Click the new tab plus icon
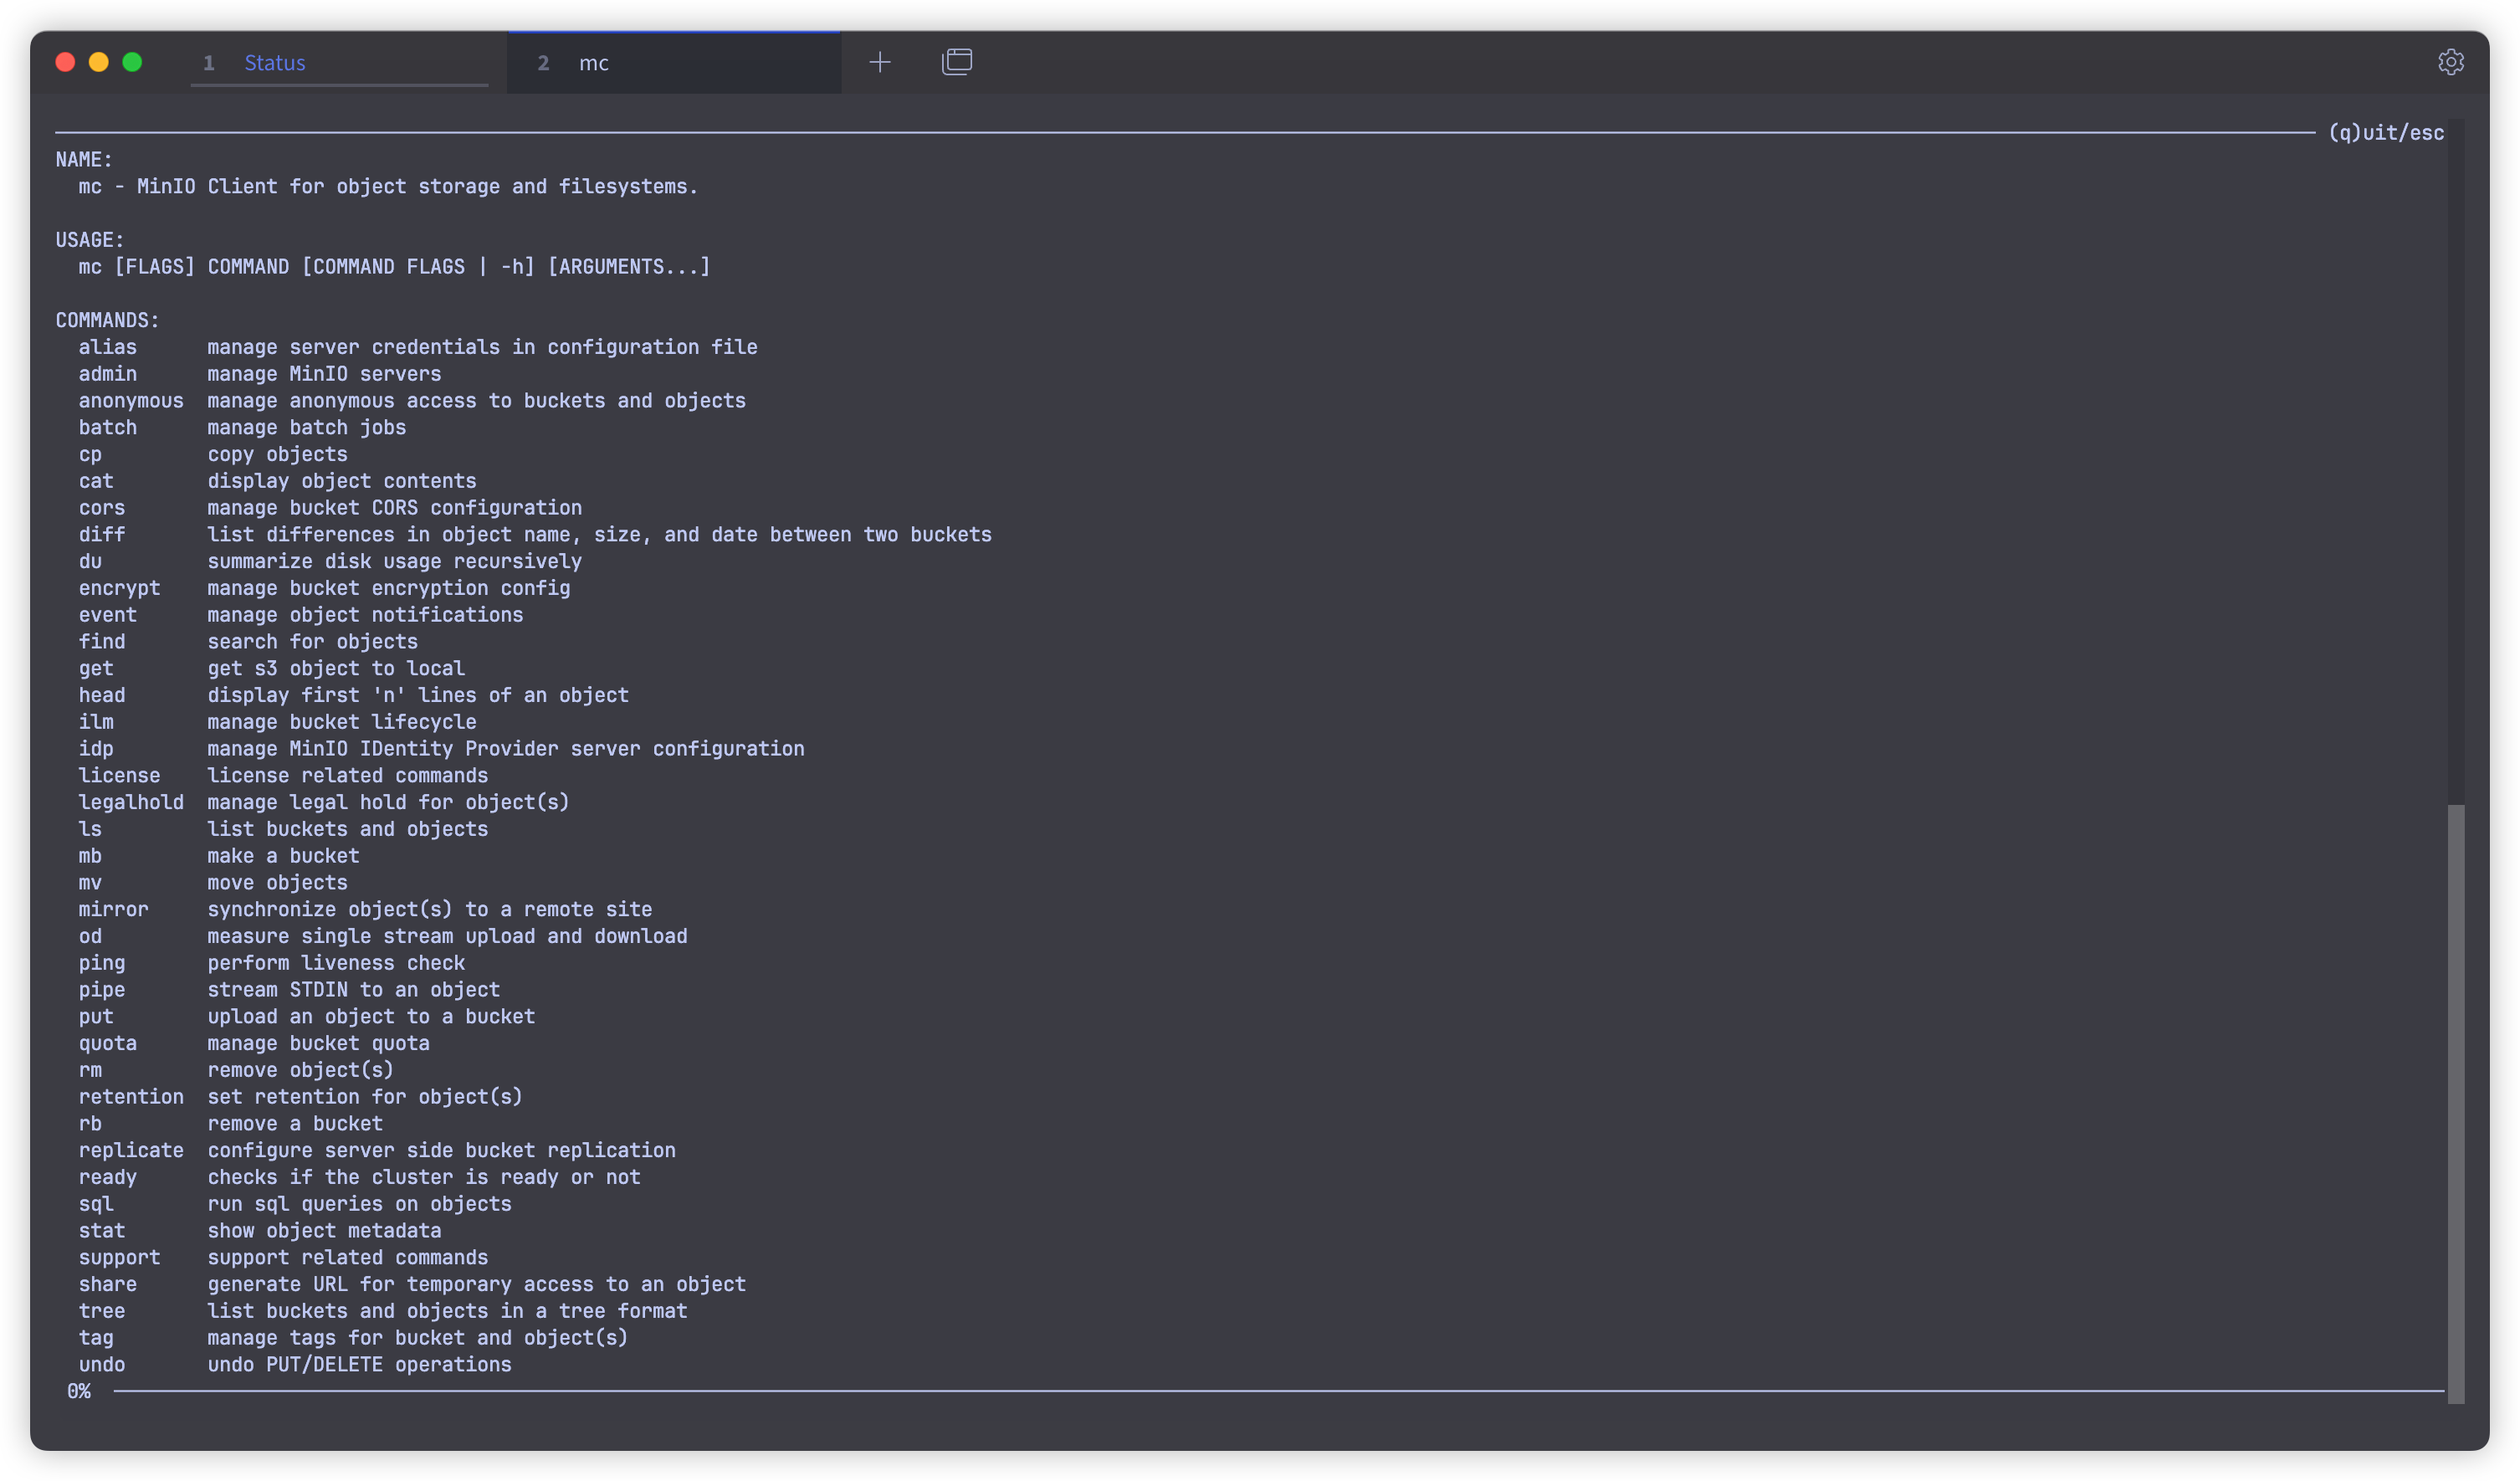2520x1481 pixels. click(x=880, y=62)
